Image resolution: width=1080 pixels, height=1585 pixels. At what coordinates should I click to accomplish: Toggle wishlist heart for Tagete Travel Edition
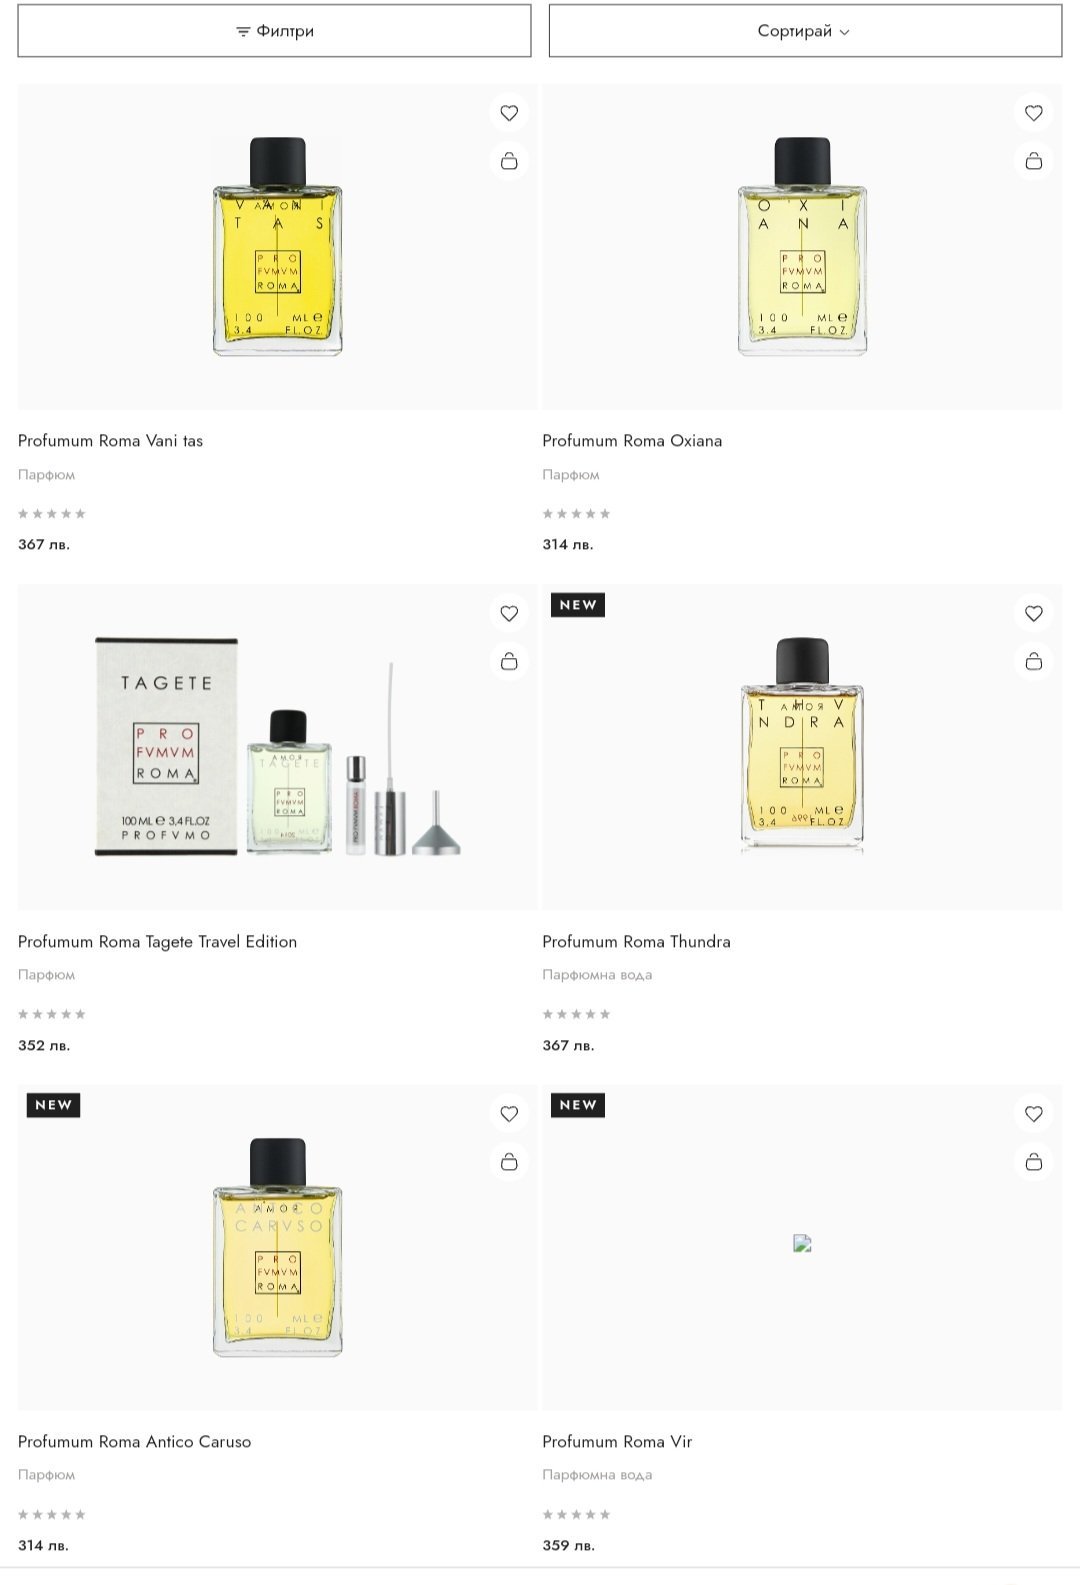pyautogui.click(x=509, y=614)
